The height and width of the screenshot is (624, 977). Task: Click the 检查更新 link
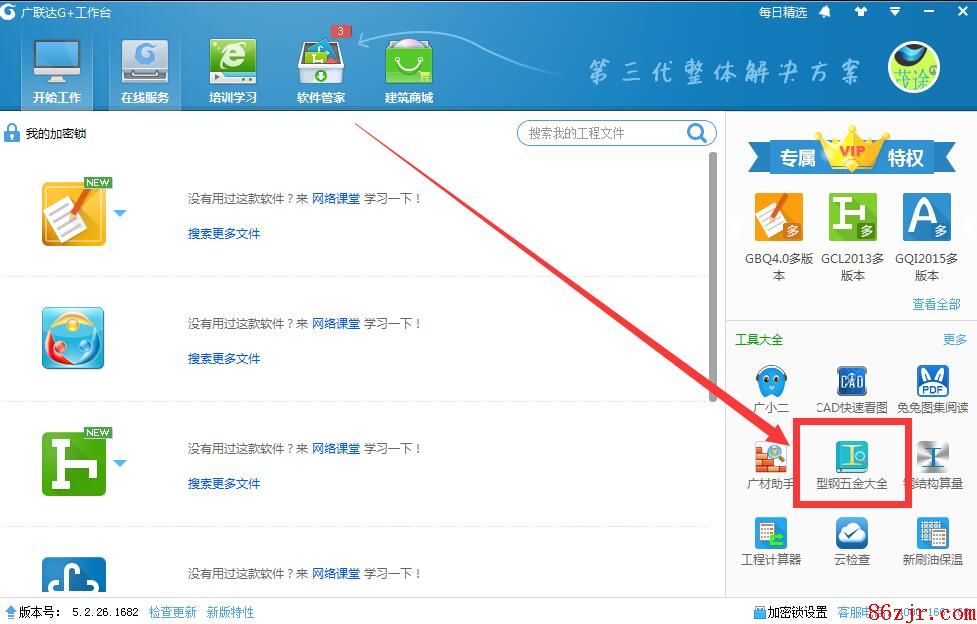[173, 612]
